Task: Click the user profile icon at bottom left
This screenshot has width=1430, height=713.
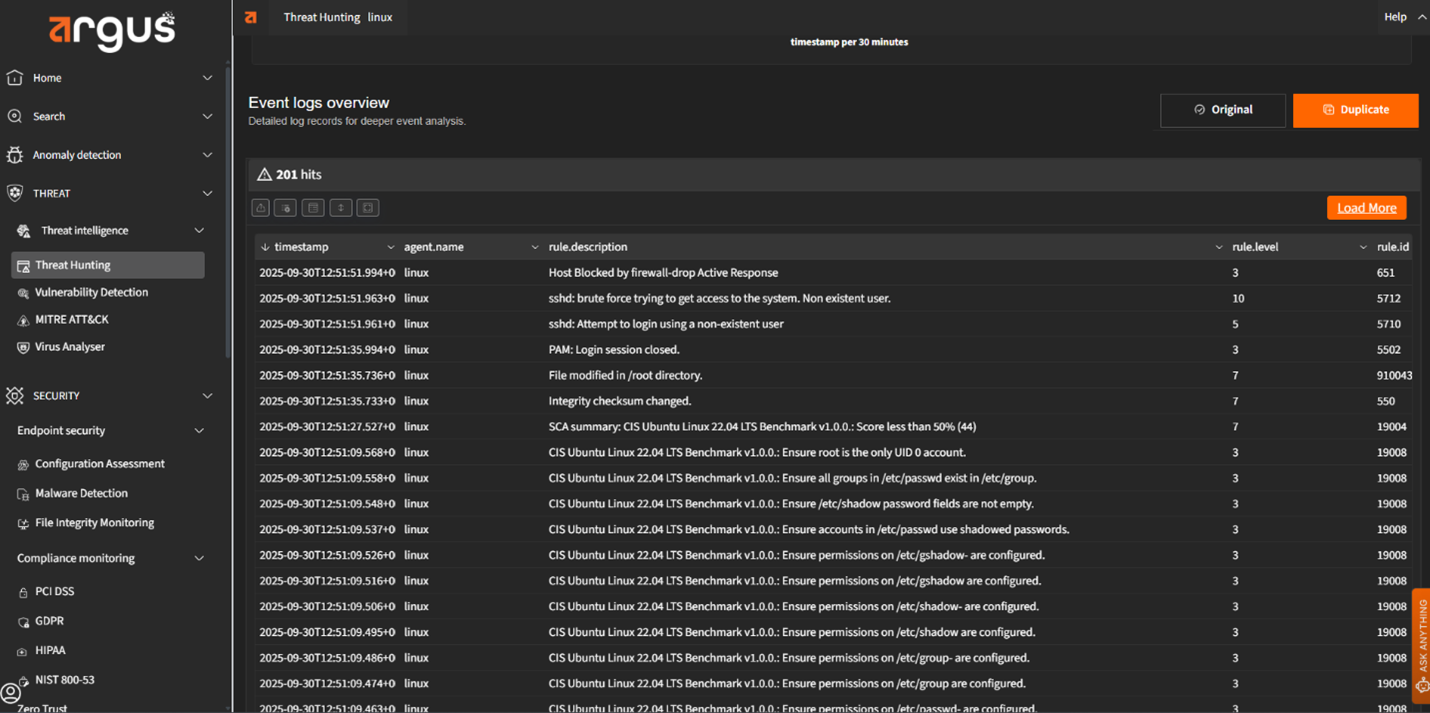Action: point(11,692)
